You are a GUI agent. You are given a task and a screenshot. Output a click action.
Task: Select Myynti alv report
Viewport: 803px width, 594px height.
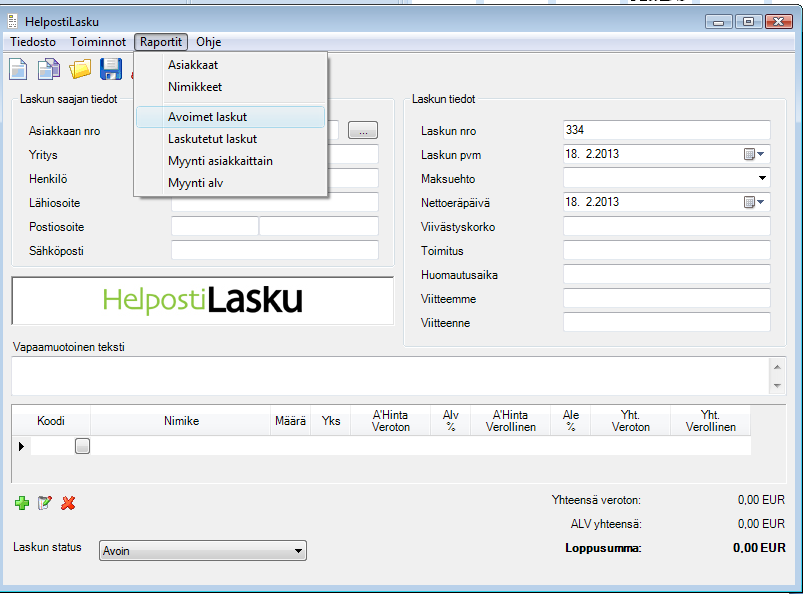point(230,183)
